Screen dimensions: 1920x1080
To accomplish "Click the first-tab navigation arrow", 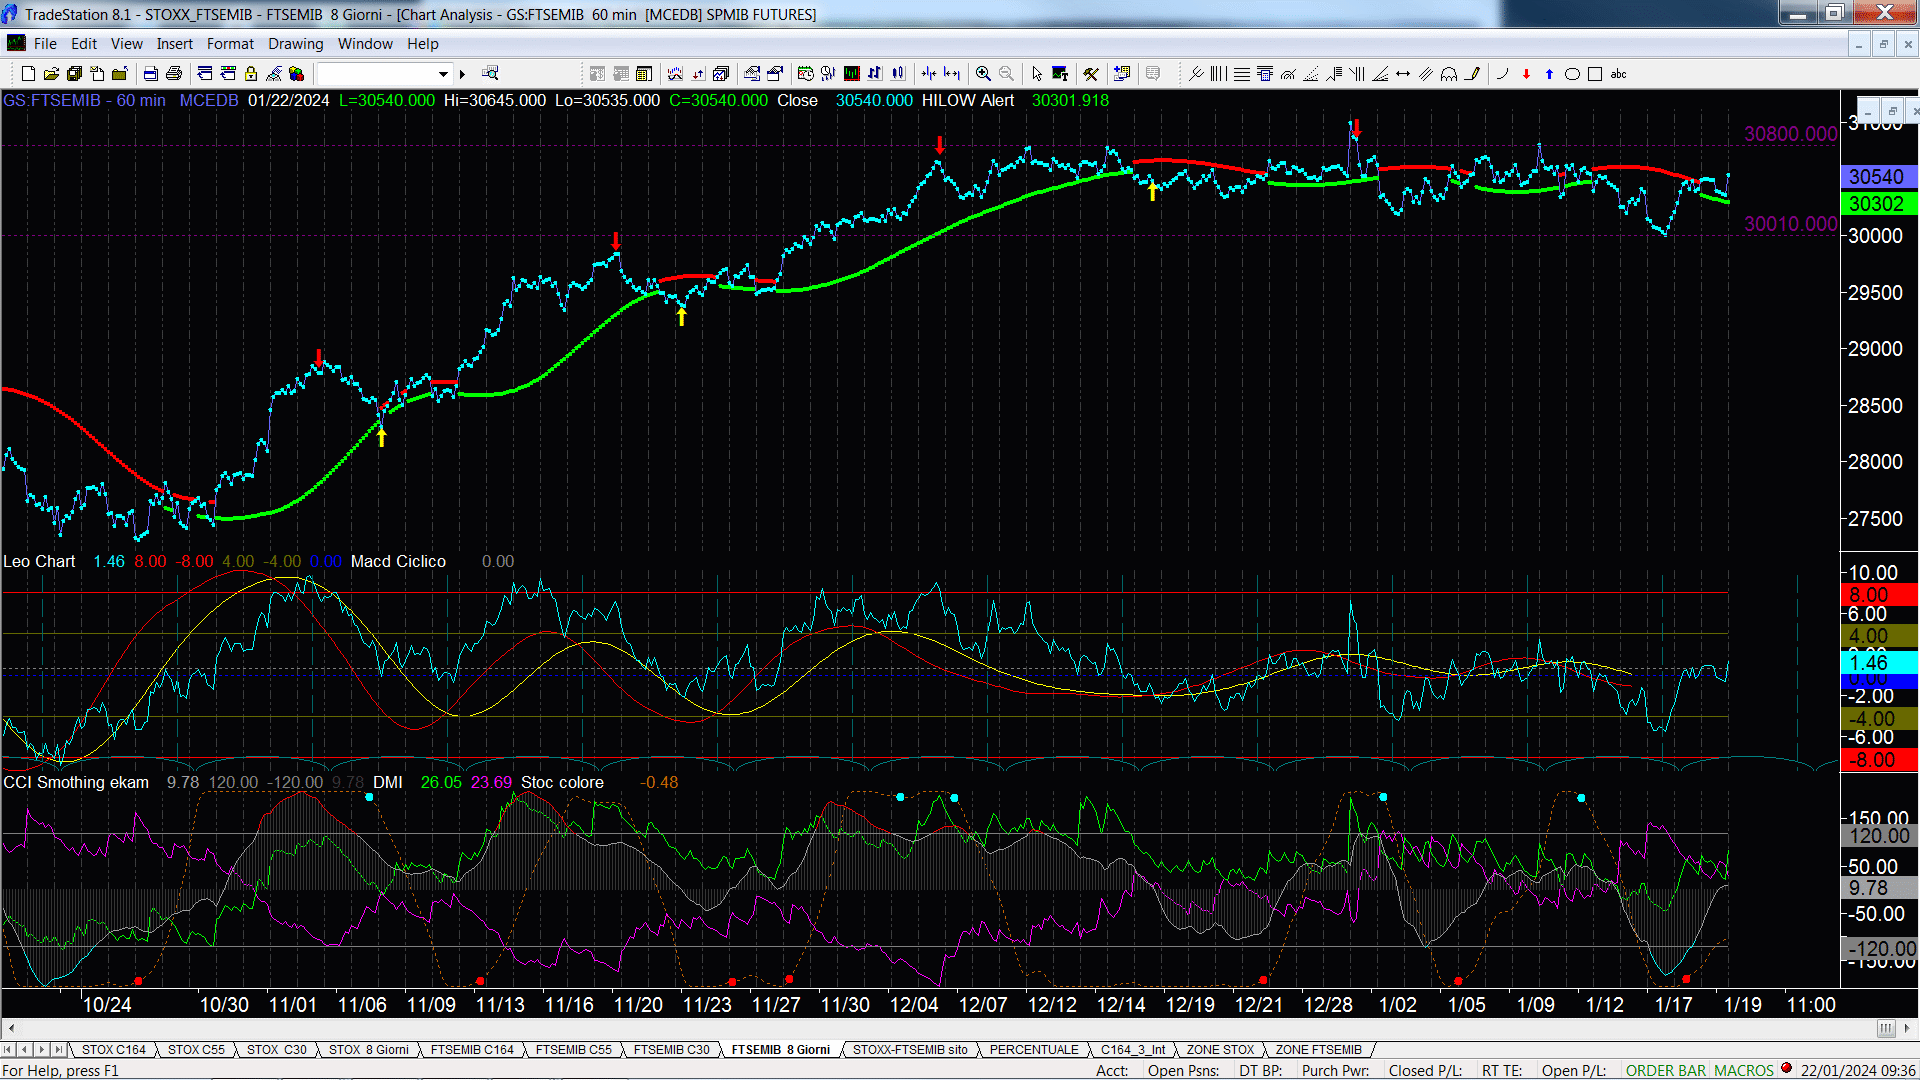I will point(8,1050).
